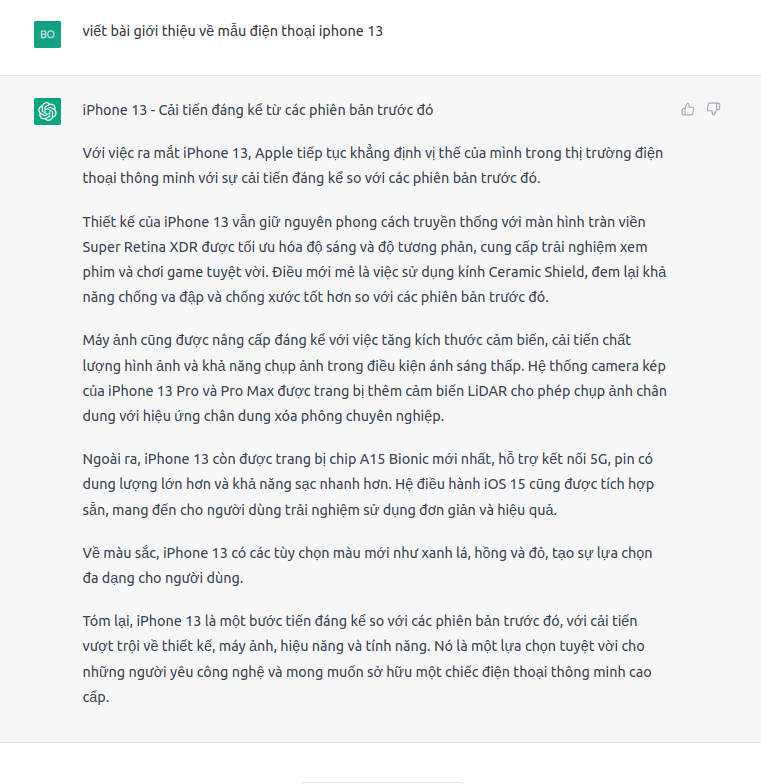This screenshot has width=761, height=784.
Task: Click the ChatGPT logo avatar
Action: (x=47, y=111)
